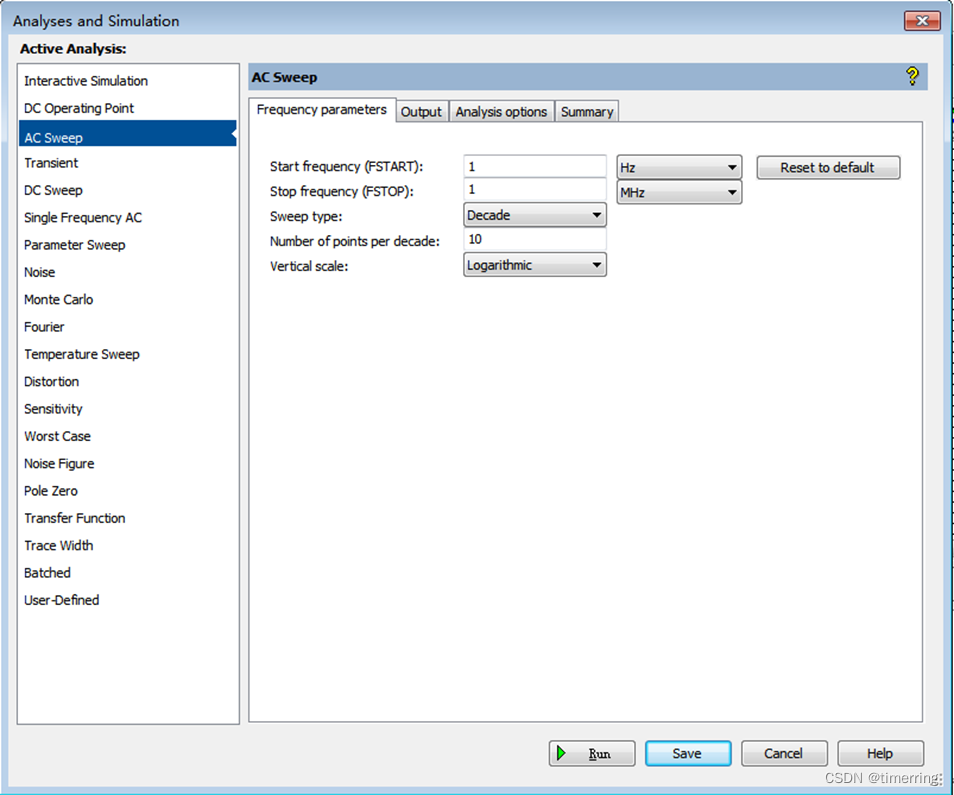Click the Stop frequency input field
The image size is (954, 795).
tap(535, 190)
